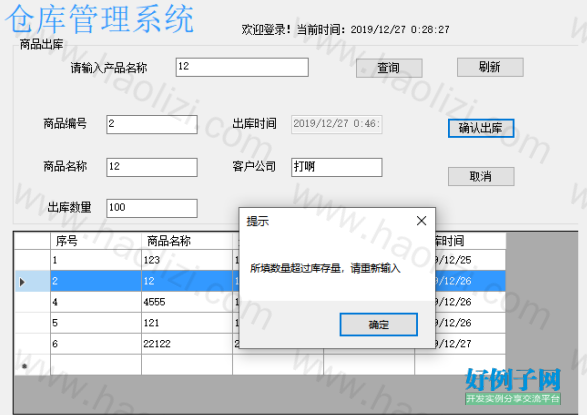Click the 商品编号 input field
Screen dimensions: 587x415
pos(152,124)
